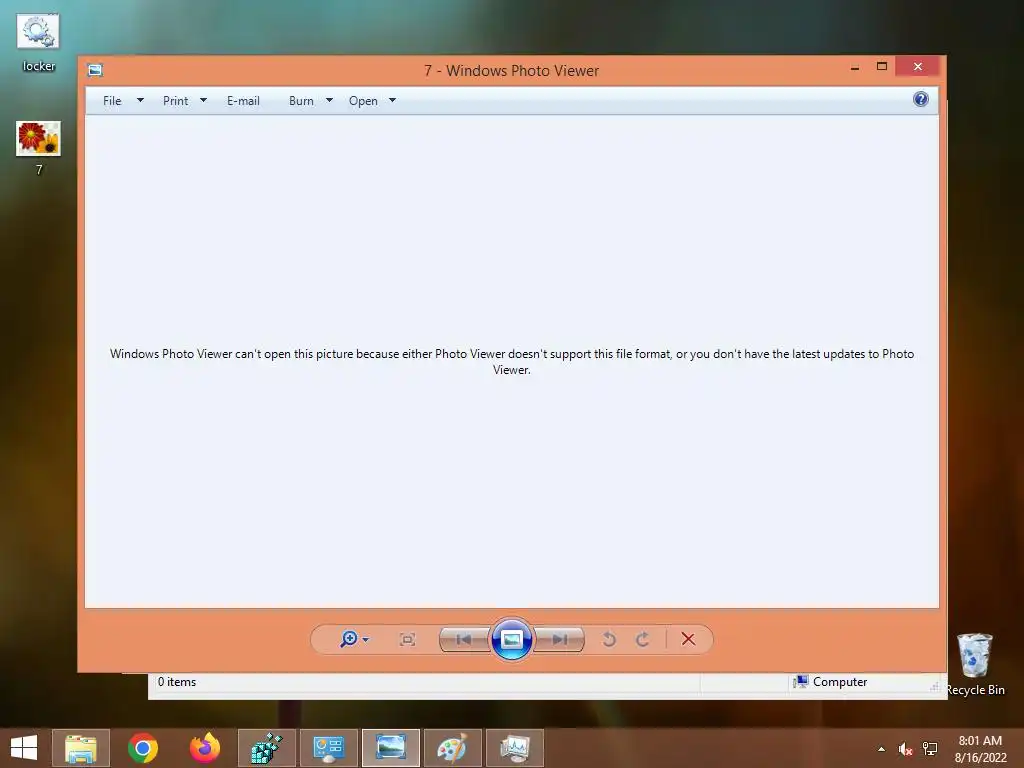Screen dimensions: 1024x768
Task: Go to the previous picture
Action: [464, 639]
